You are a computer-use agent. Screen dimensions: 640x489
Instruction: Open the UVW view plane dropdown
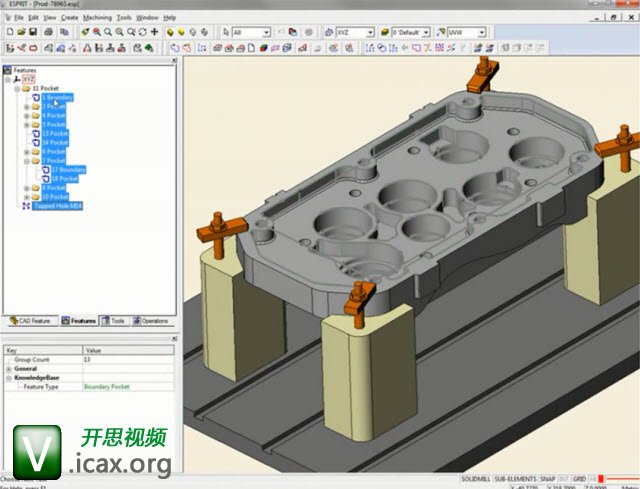pyautogui.click(x=482, y=32)
